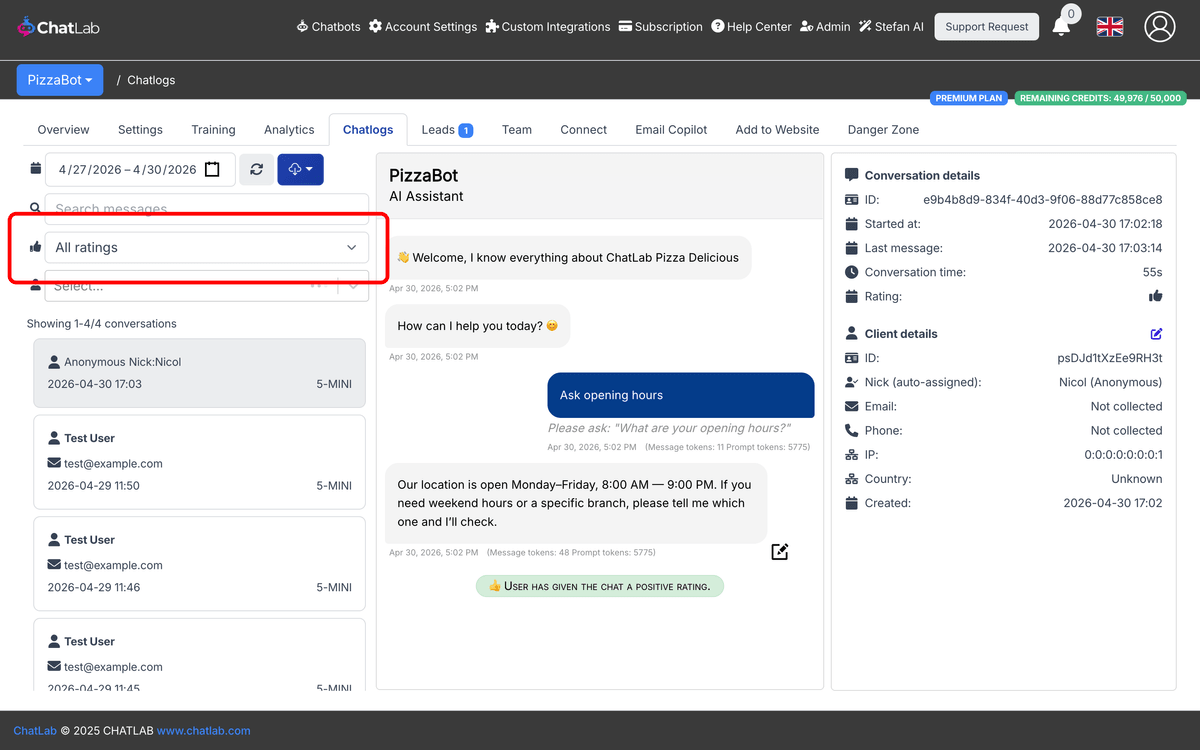
Task: Open the Leads tab
Action: pyautogui.click(x=446, y=130)
